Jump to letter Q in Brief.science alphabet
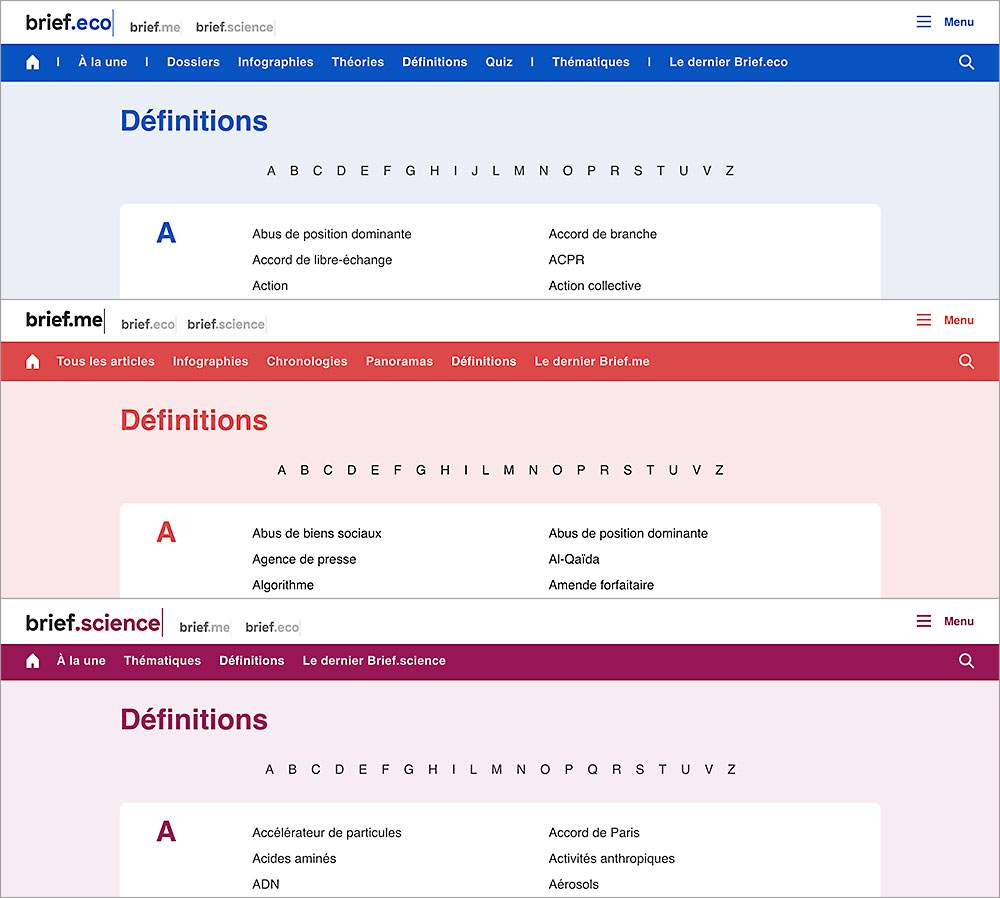1000x898 pixels. (592, 770)
